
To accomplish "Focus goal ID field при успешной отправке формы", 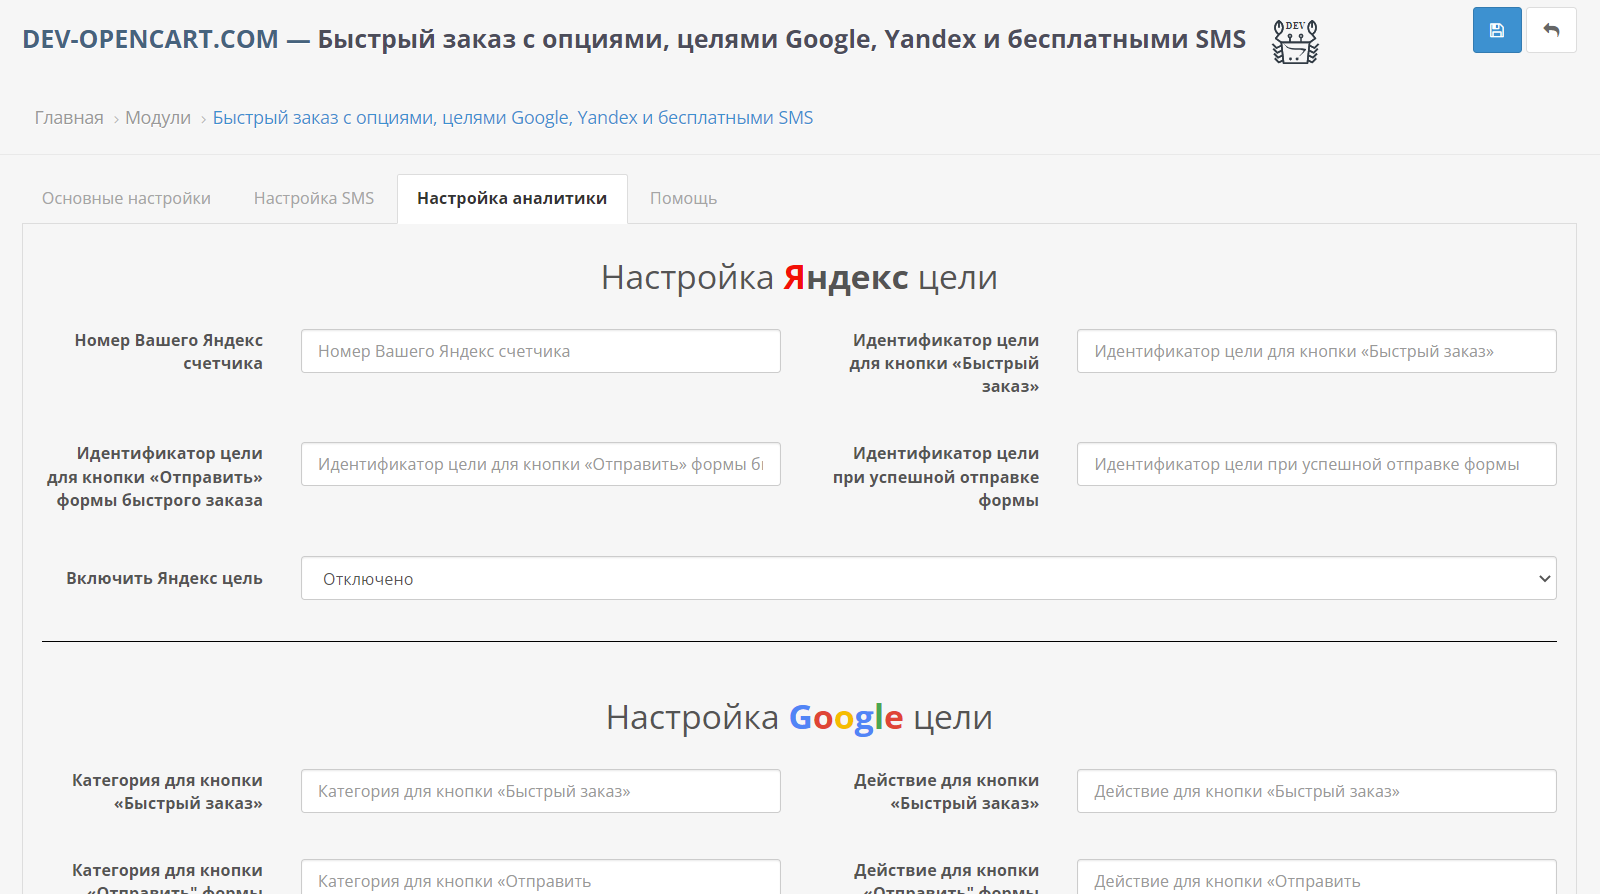I will (x=1317, y=464).
